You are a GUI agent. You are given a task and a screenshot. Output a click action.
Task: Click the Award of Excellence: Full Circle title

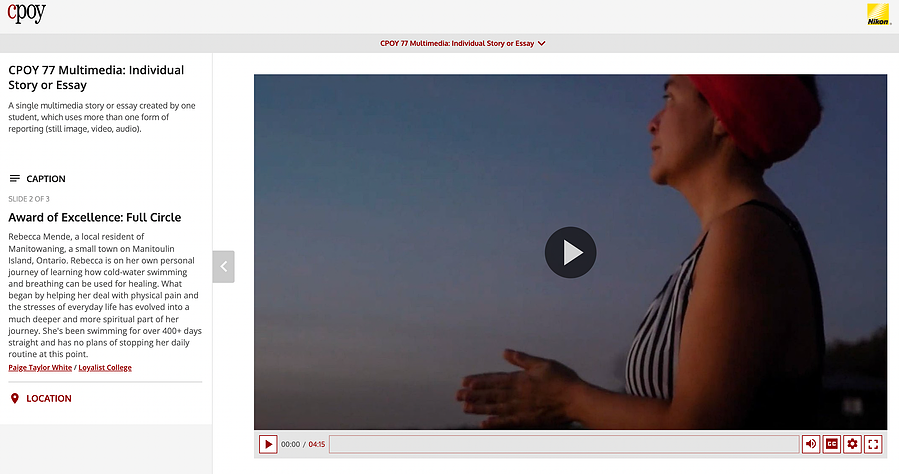click(x=95, y=217)
